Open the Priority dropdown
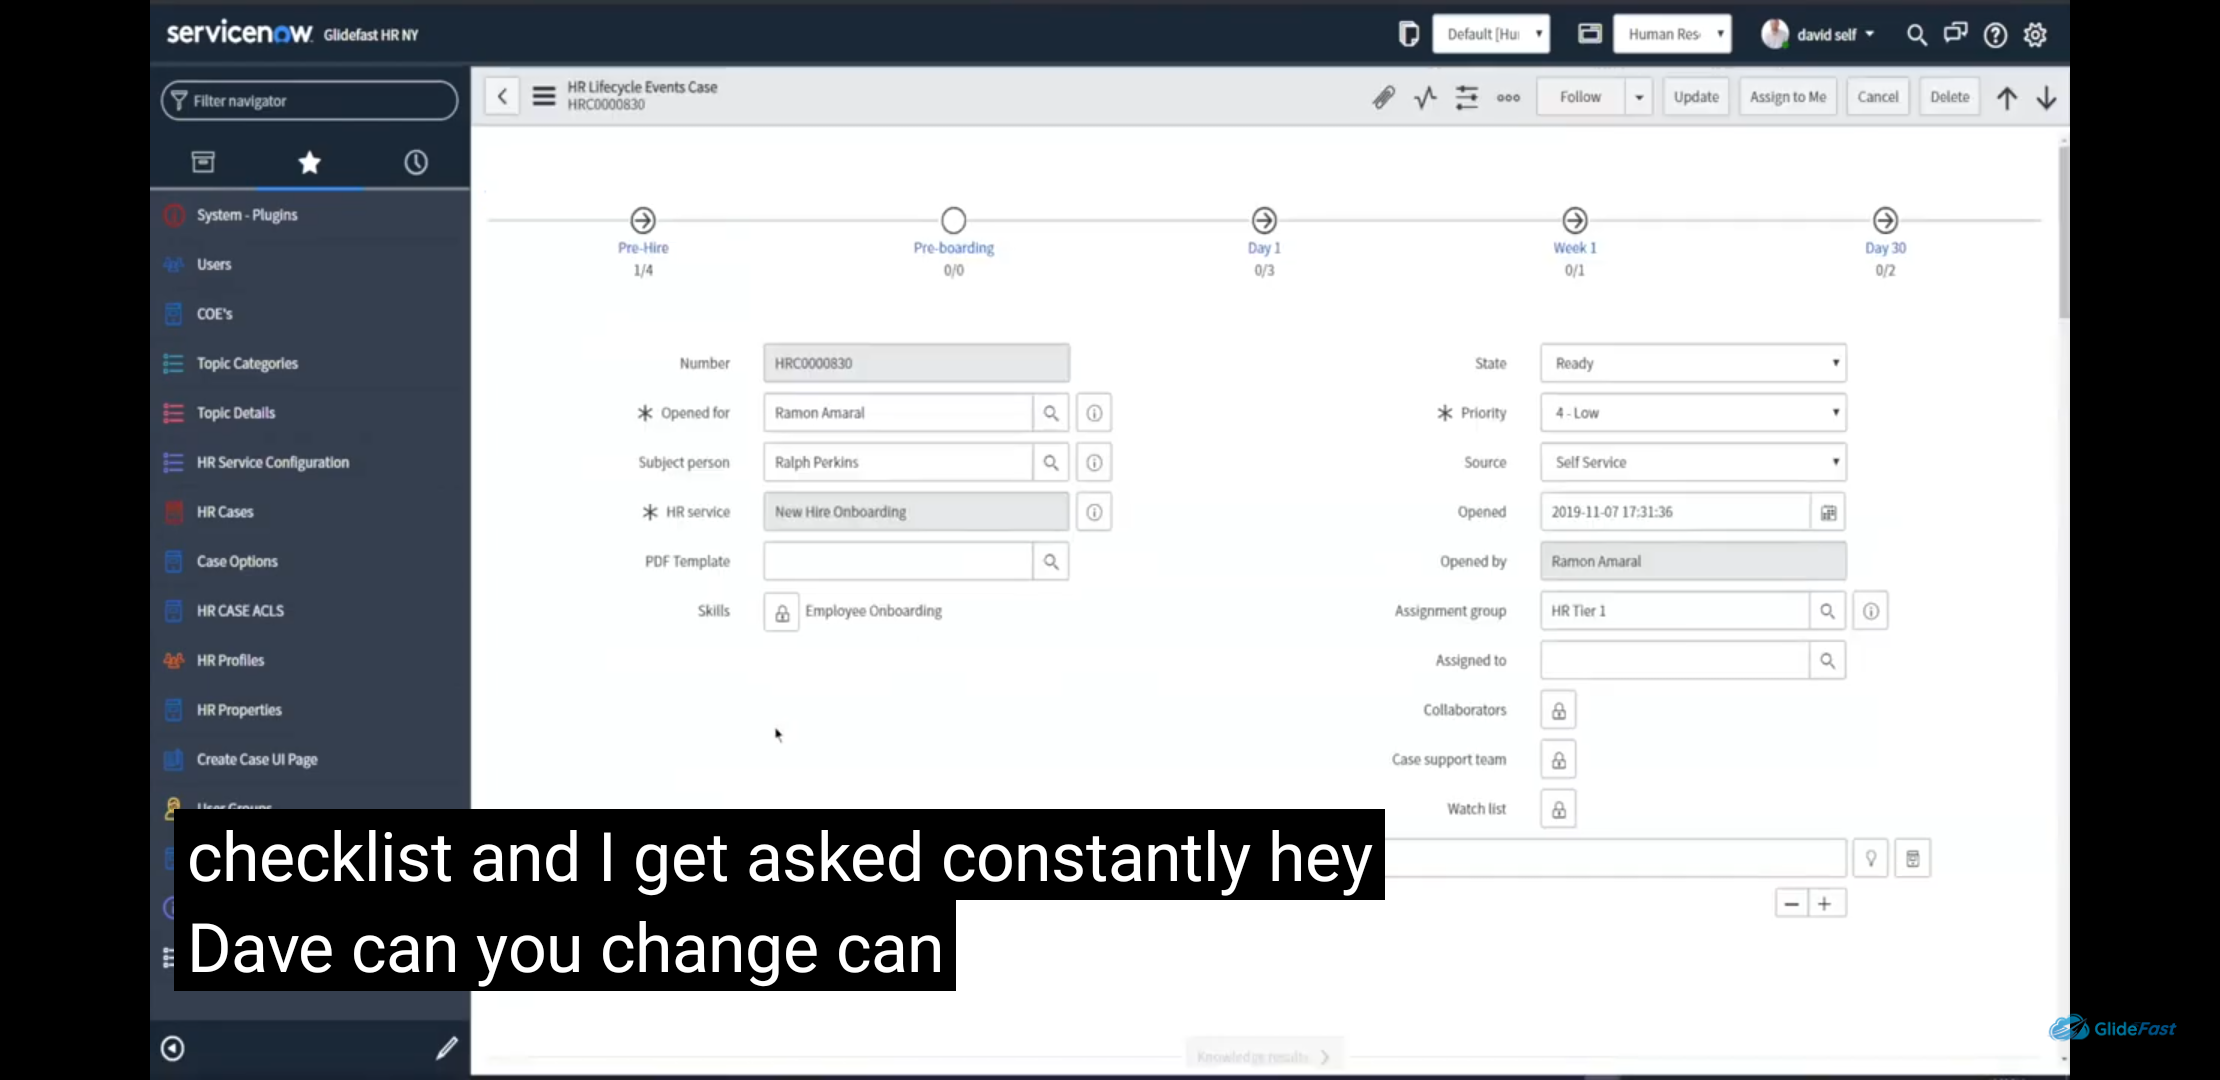 coord(1693,413)
